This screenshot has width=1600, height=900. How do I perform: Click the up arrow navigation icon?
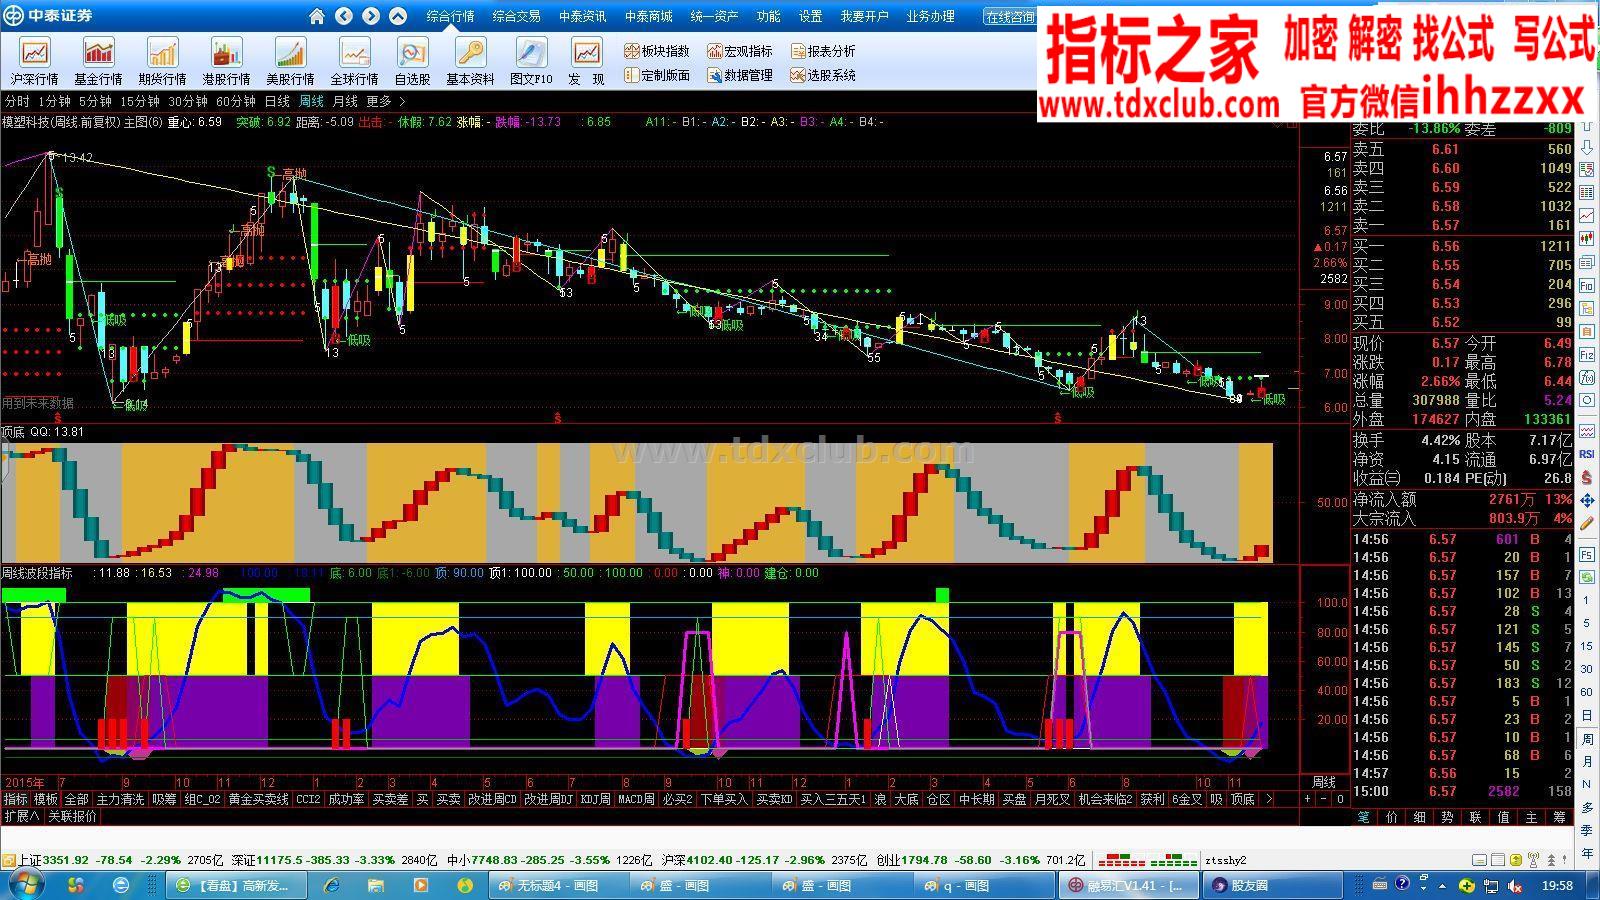point(398,16)
